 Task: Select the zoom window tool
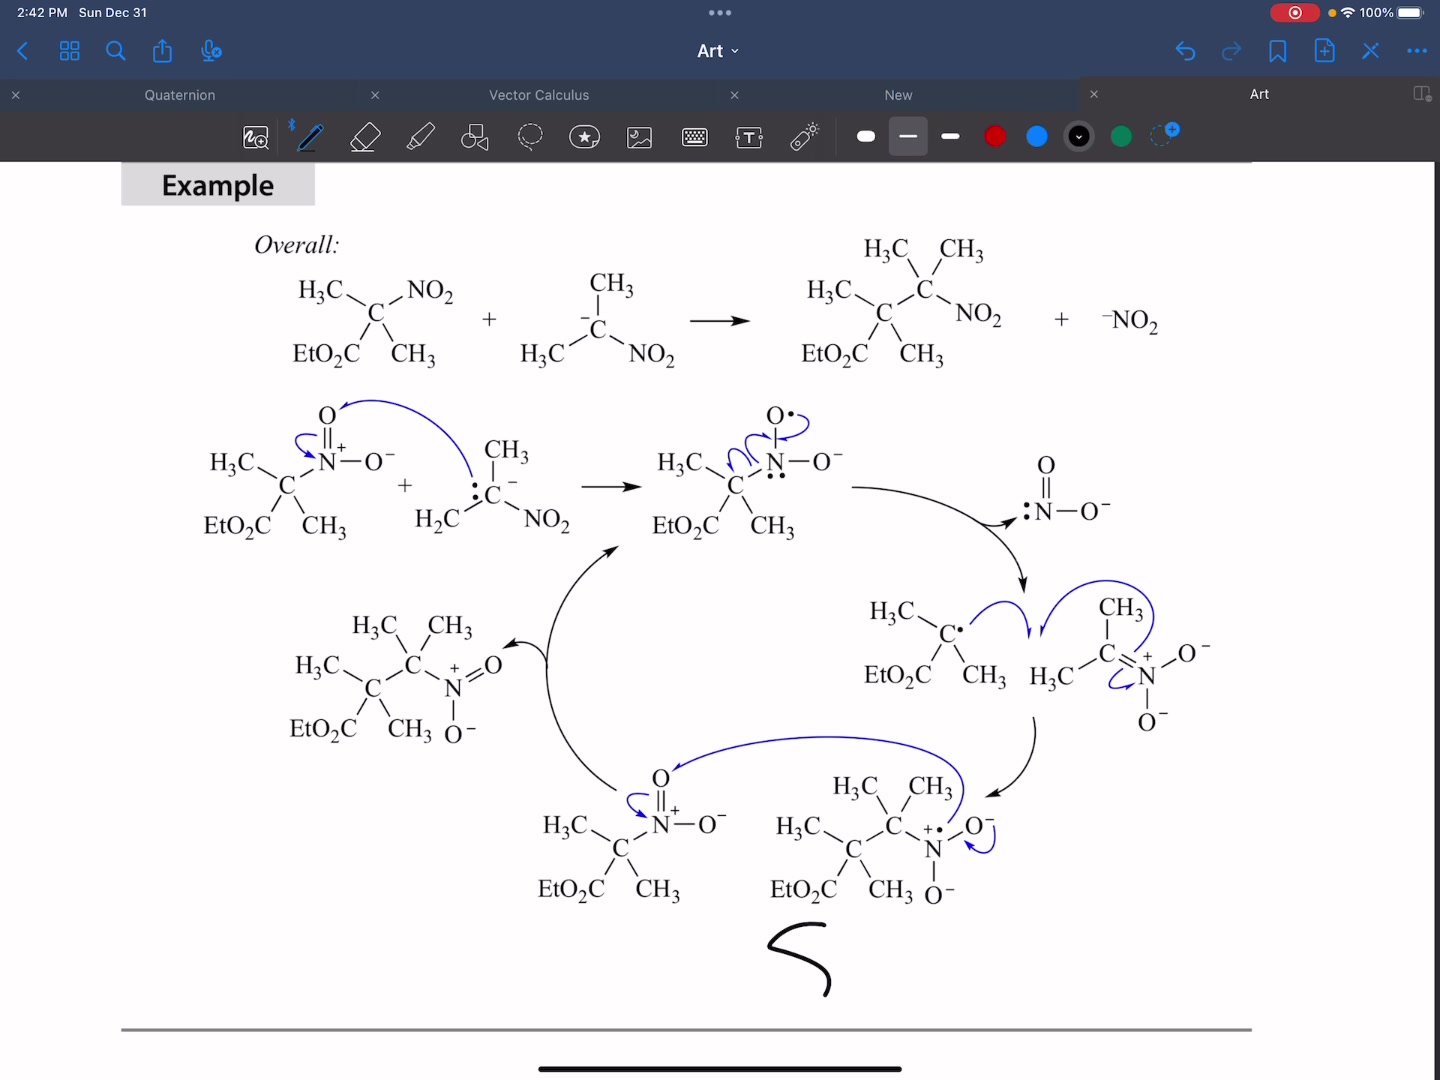point(256,137)
